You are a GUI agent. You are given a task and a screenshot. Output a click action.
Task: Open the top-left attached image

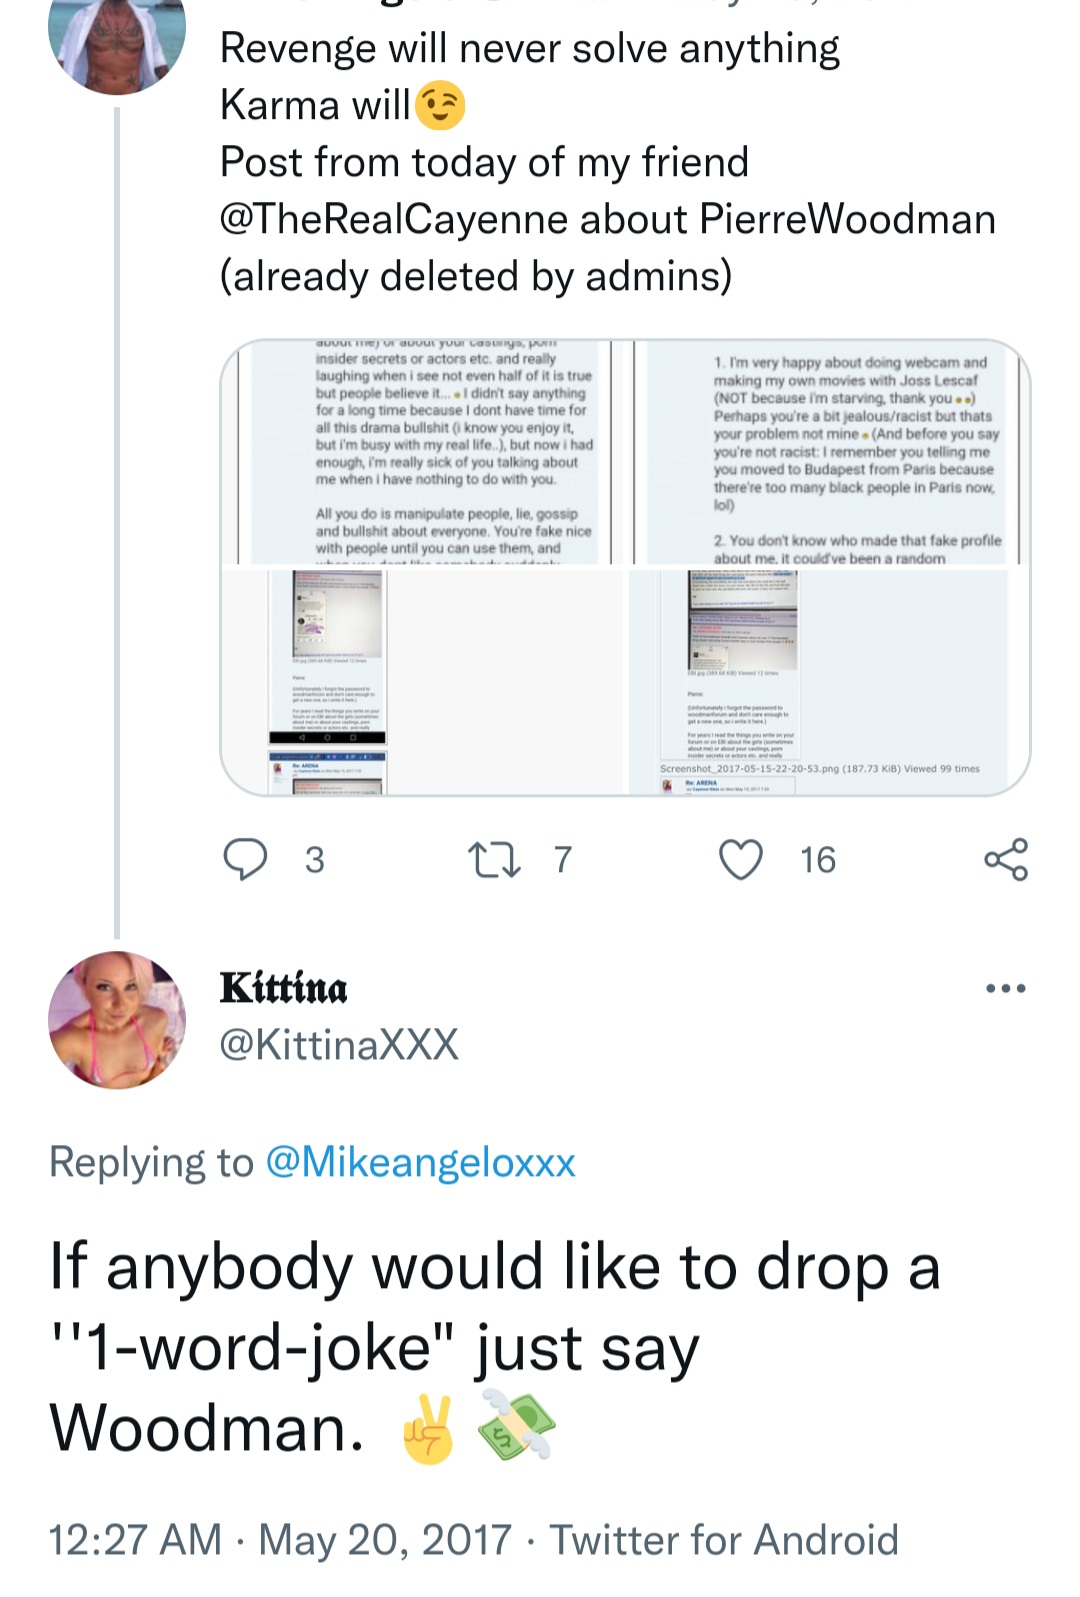click(421, 453)
